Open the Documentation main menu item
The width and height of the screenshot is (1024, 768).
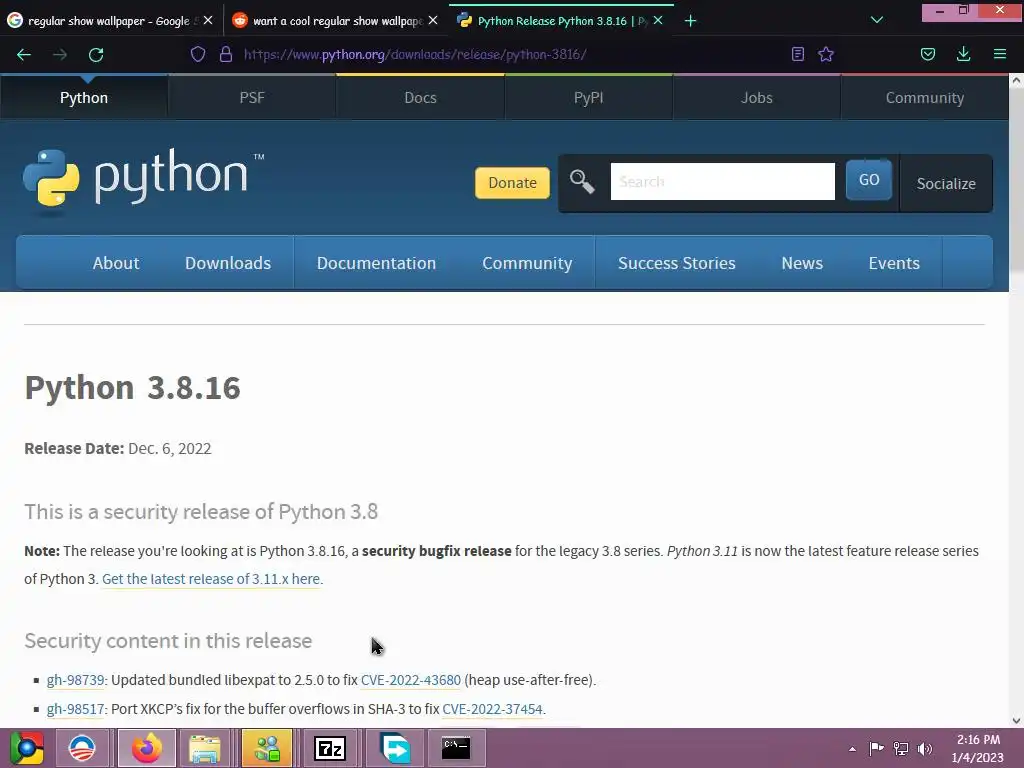(376, 263)
